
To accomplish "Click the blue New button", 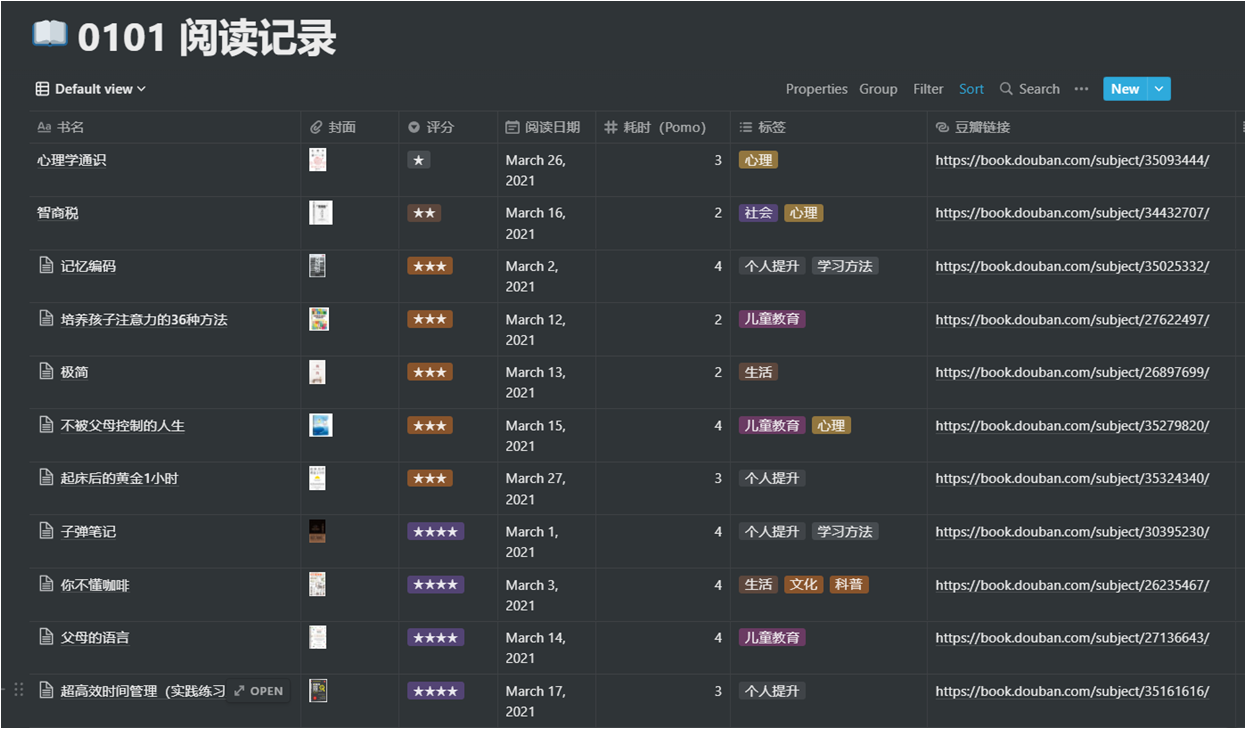I will (x=1125, y=89).
